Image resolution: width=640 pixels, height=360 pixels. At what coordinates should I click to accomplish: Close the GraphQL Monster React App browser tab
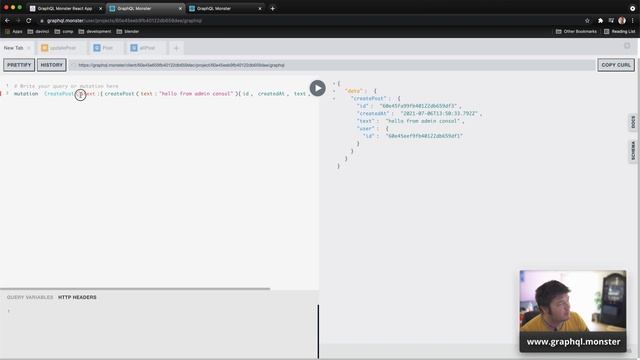[100, 8]
